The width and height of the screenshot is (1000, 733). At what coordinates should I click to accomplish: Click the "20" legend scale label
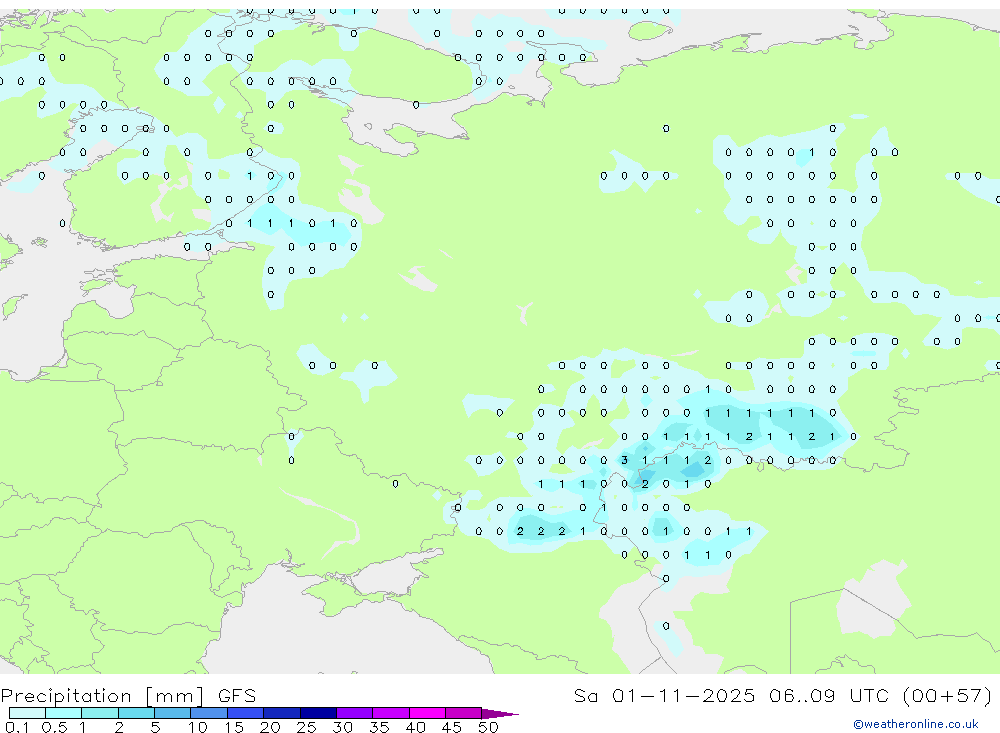tap(270, 727)
